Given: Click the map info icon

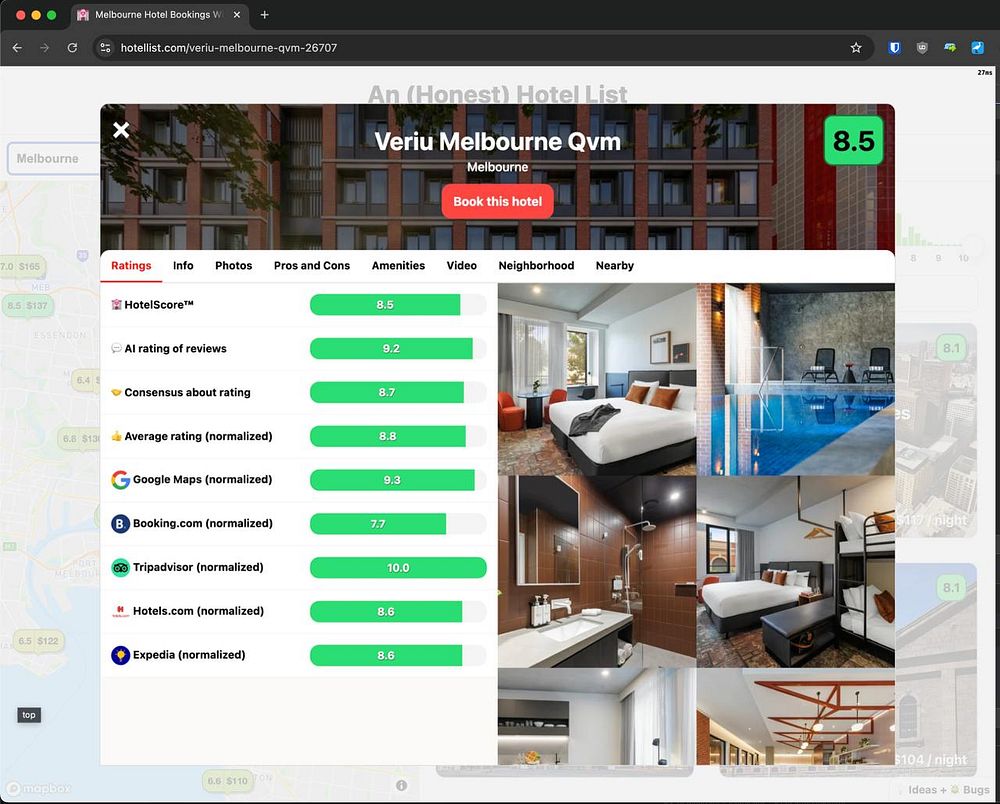Looking at the screenshot, I should point(401,786).
